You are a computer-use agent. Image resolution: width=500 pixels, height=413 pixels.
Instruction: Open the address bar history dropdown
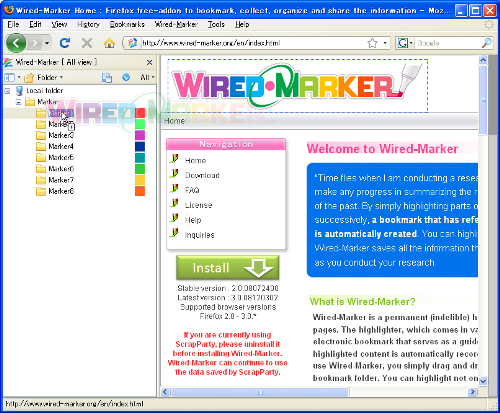385,43
